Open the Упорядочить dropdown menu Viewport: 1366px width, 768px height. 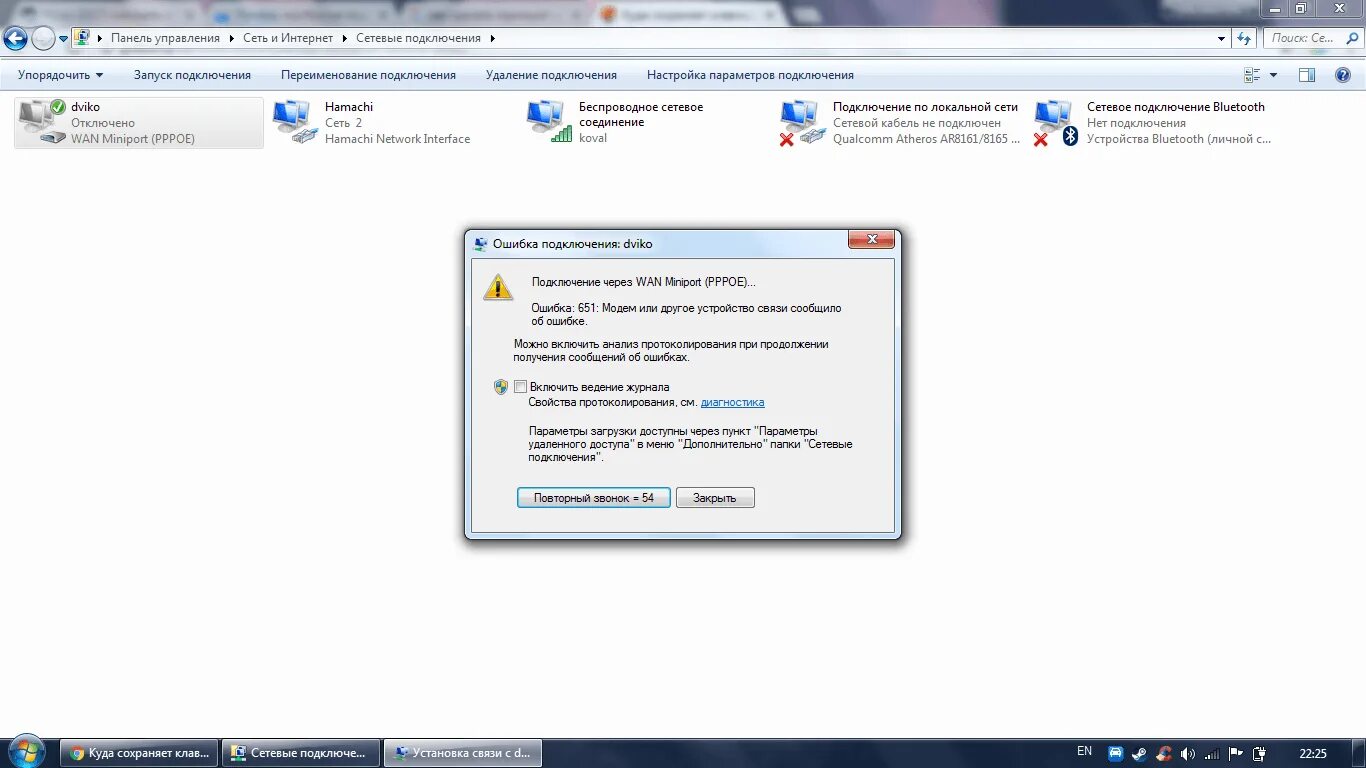[x=60, y=75]
